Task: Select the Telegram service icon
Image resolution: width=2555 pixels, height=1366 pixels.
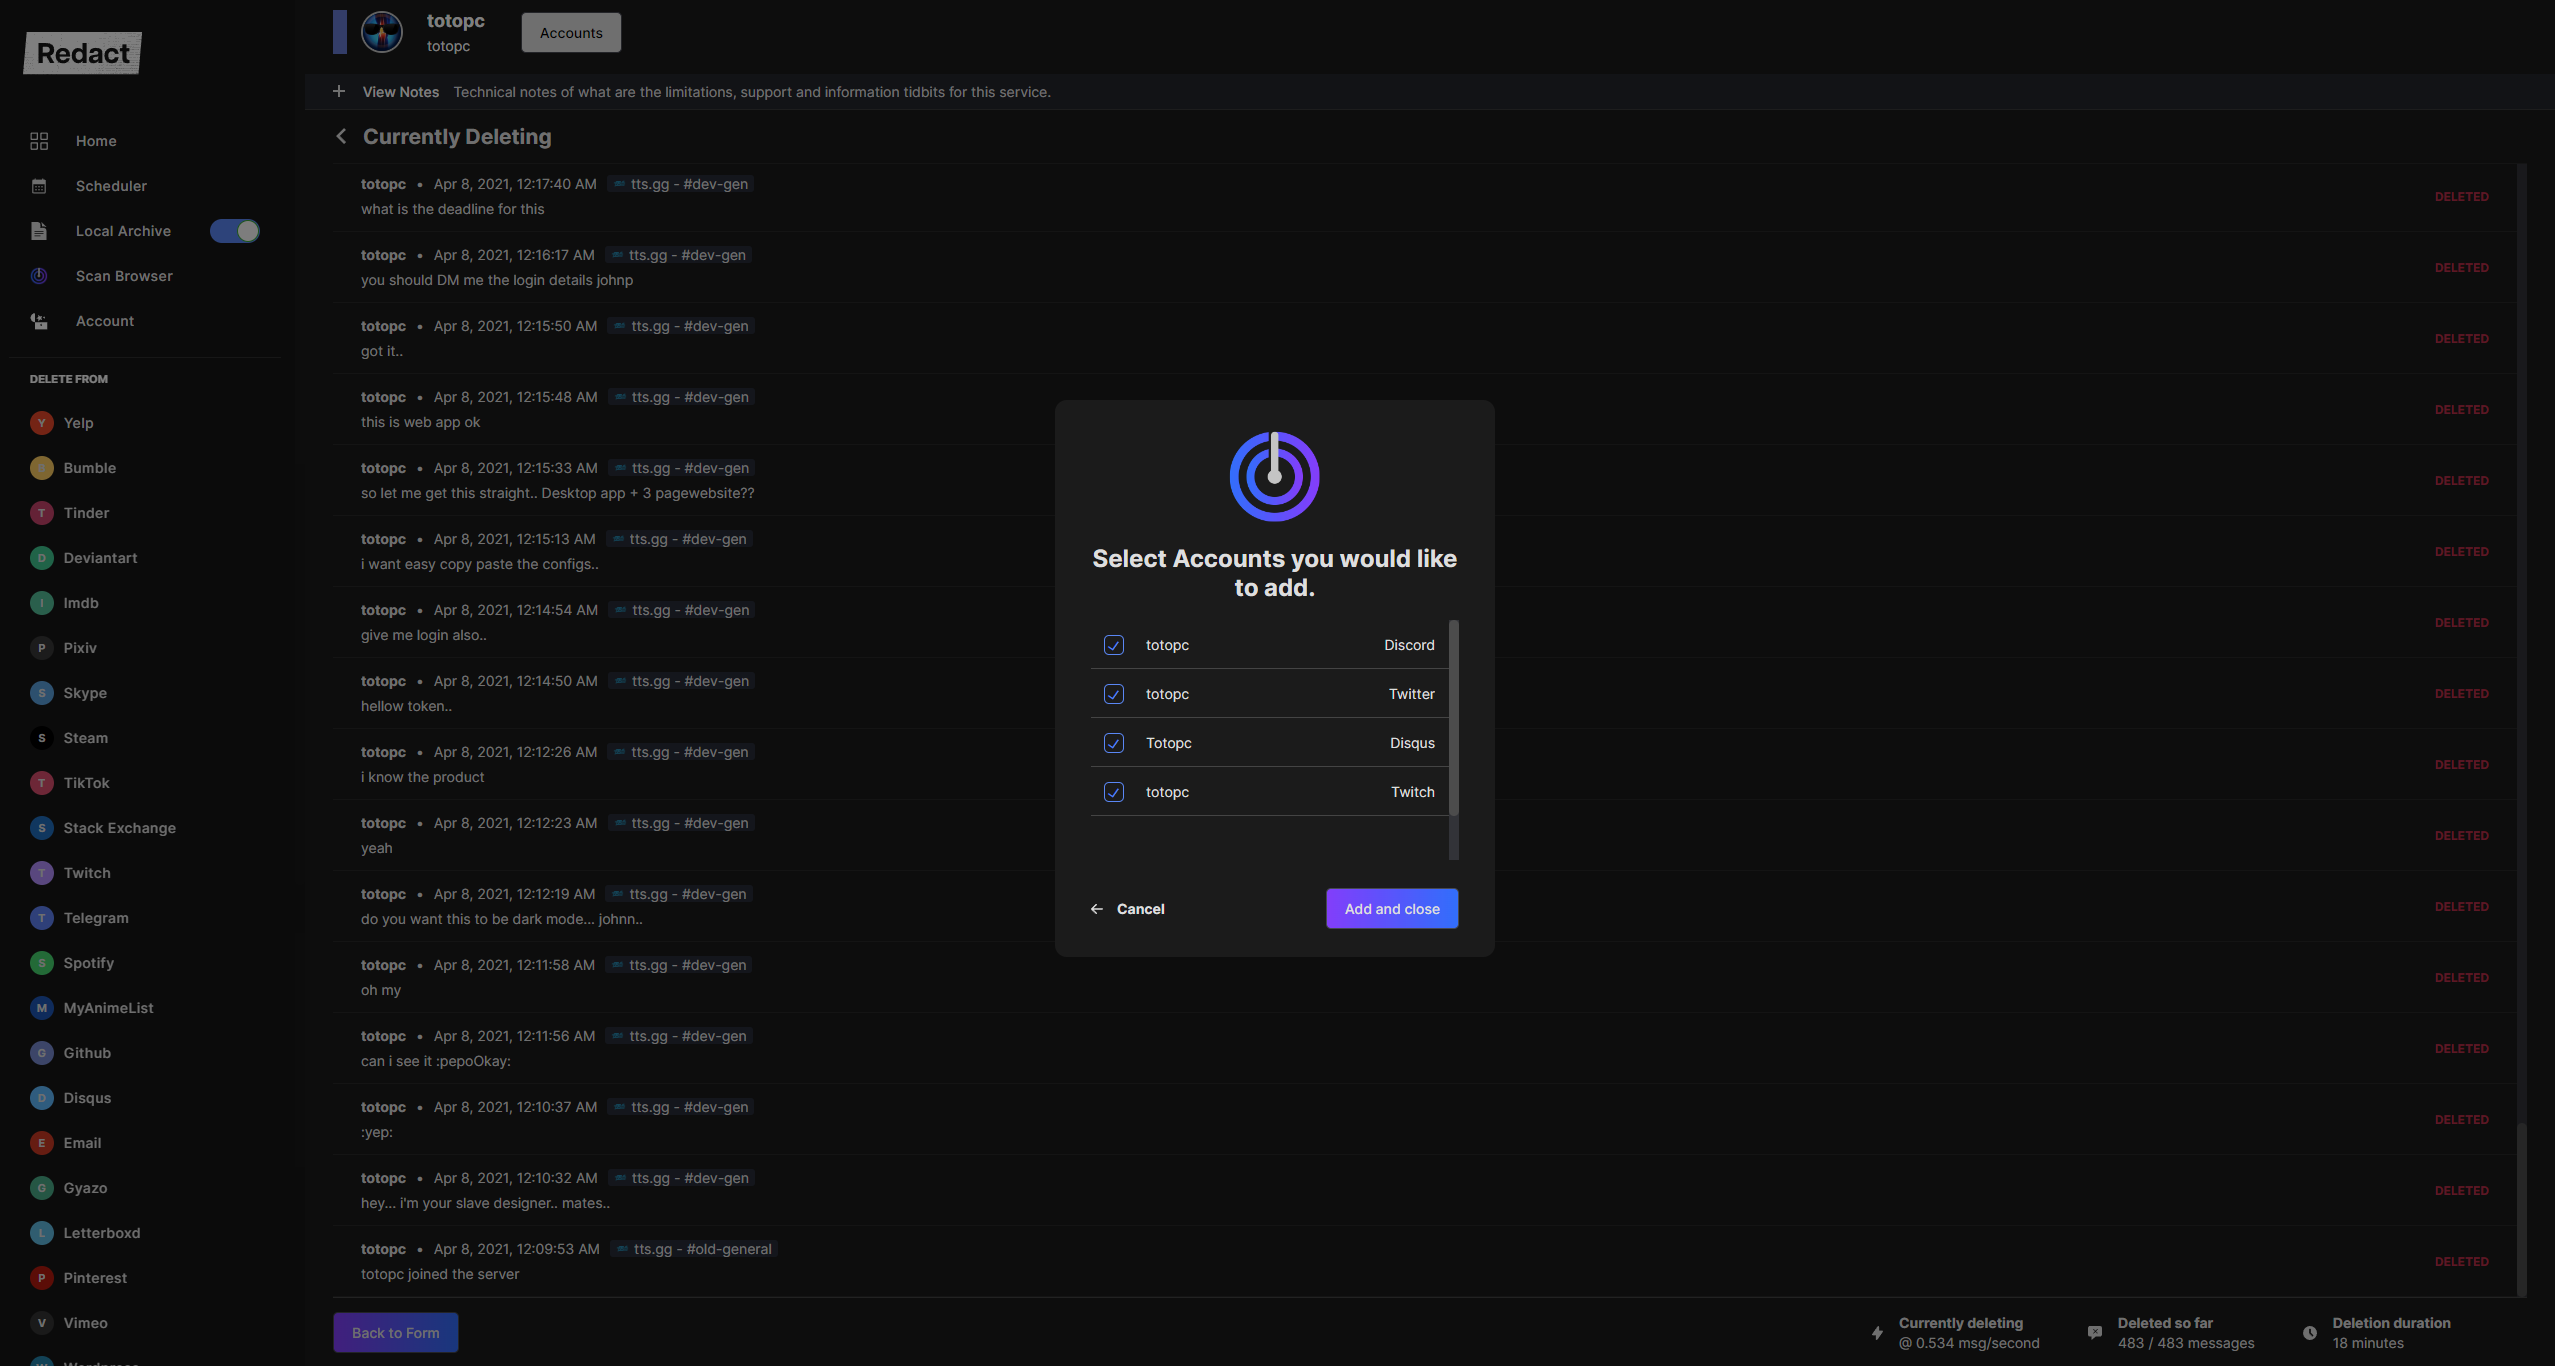Action: [x=41, y=918]
